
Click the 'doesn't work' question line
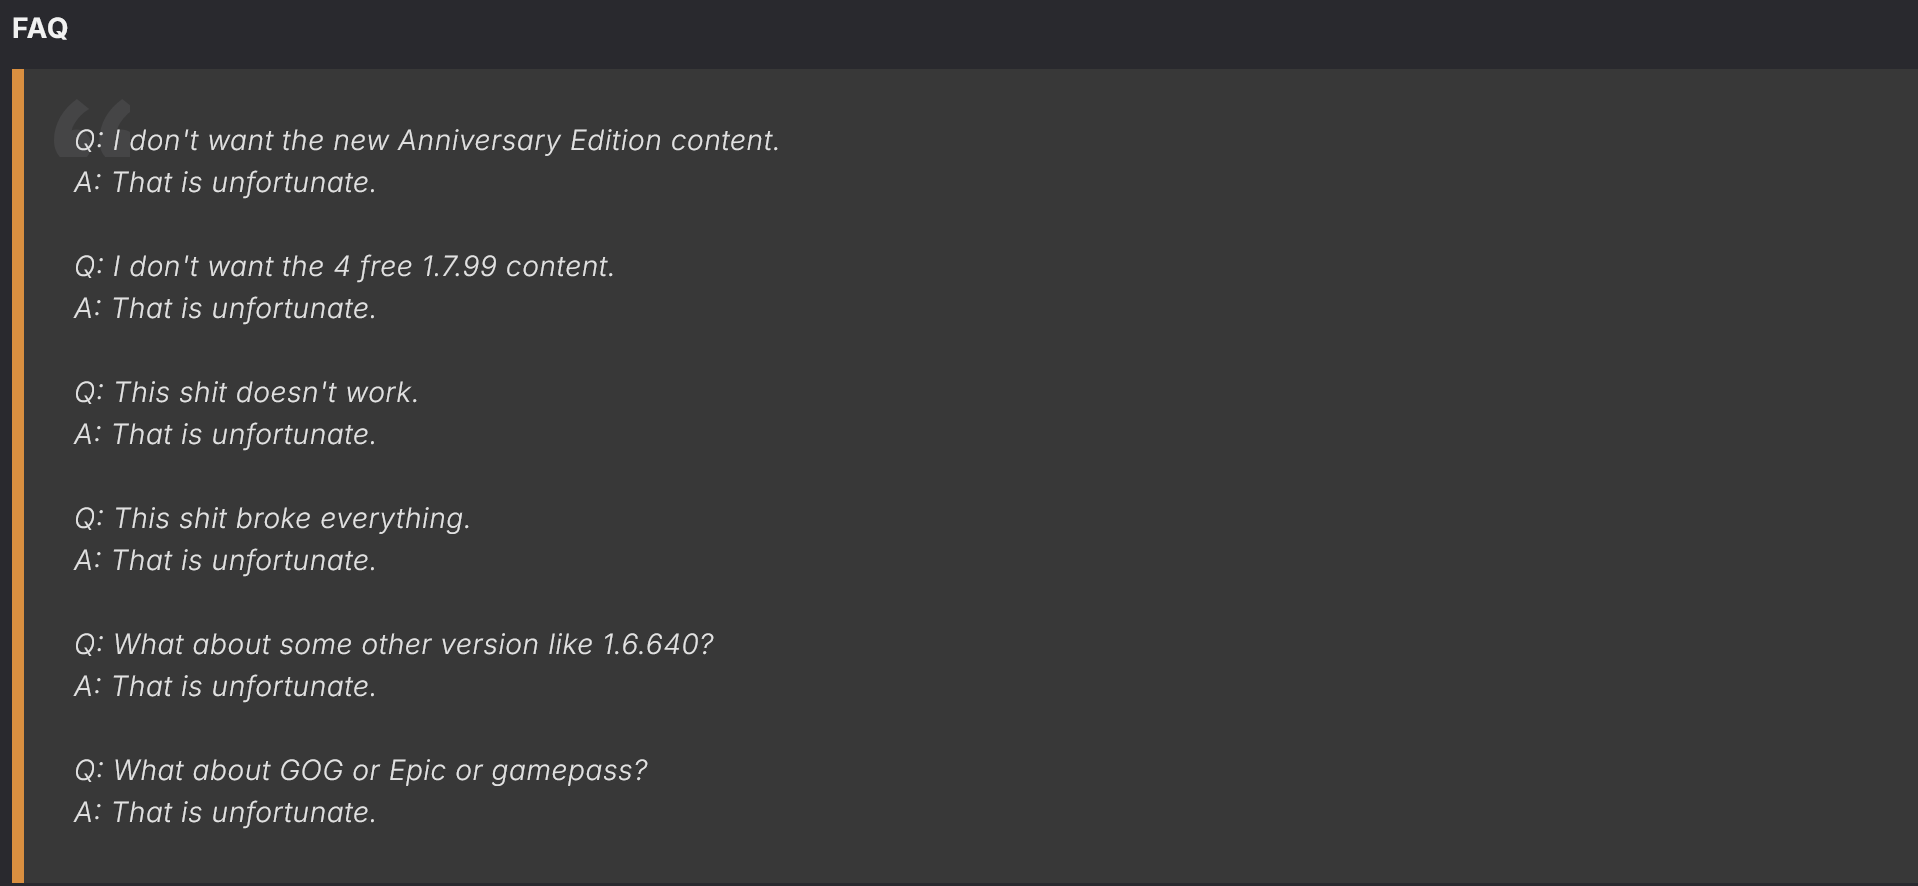(246, 393)
